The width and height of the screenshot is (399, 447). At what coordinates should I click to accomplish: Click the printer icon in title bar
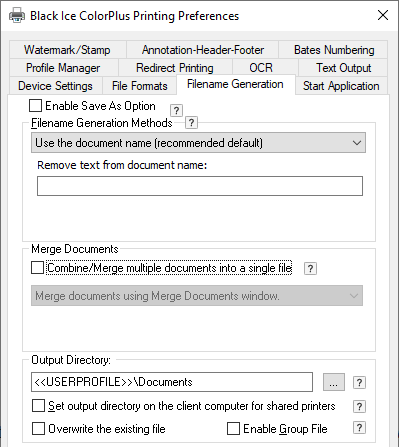click(x=17, y=15)
